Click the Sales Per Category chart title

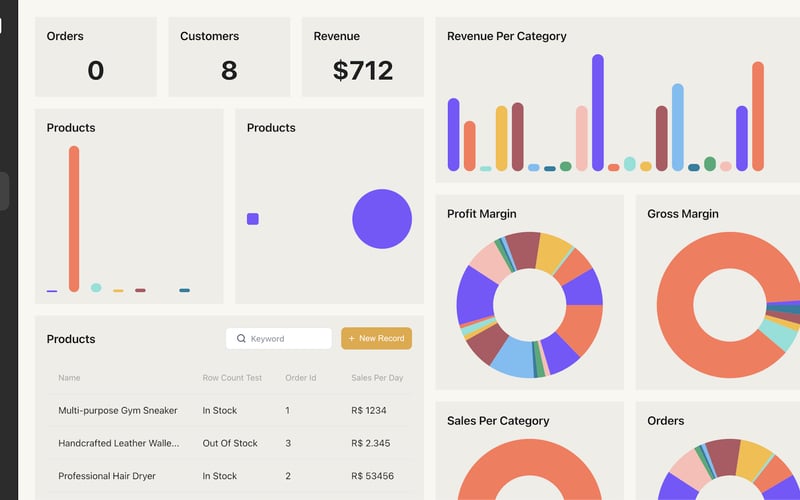pyautogui.click(x=498, y=420)
